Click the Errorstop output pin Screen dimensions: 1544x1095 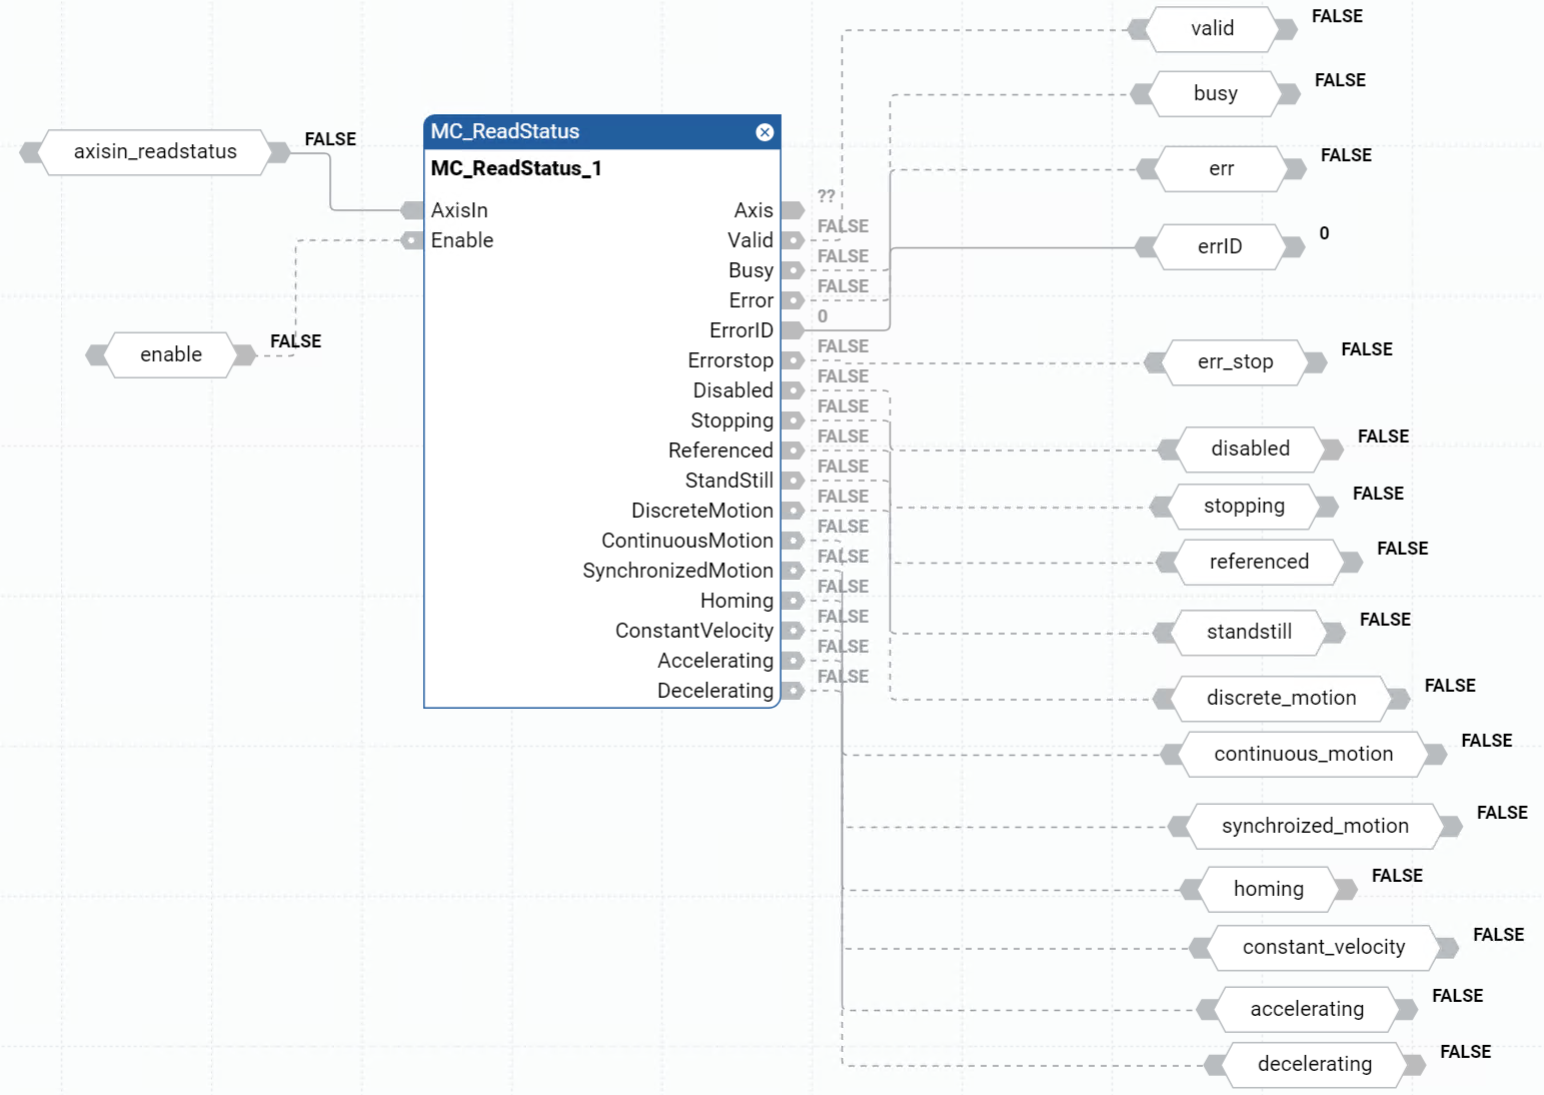pyautogui.click(x=792, y=360)
